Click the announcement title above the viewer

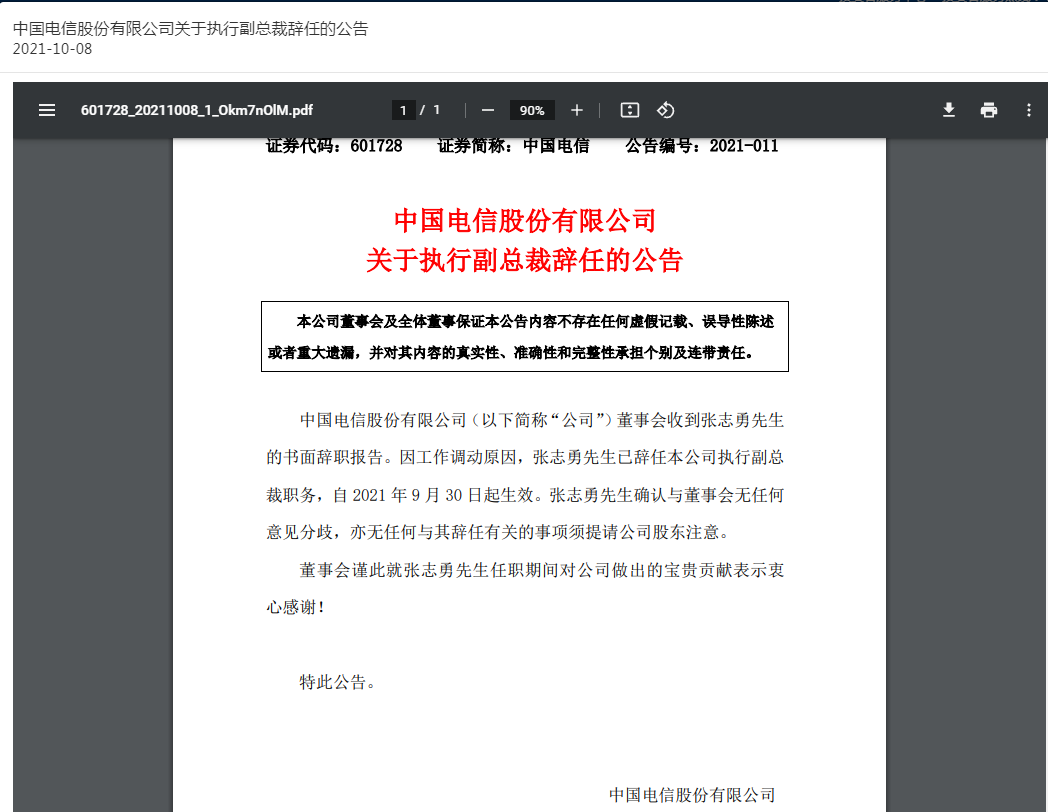point(190,29)
